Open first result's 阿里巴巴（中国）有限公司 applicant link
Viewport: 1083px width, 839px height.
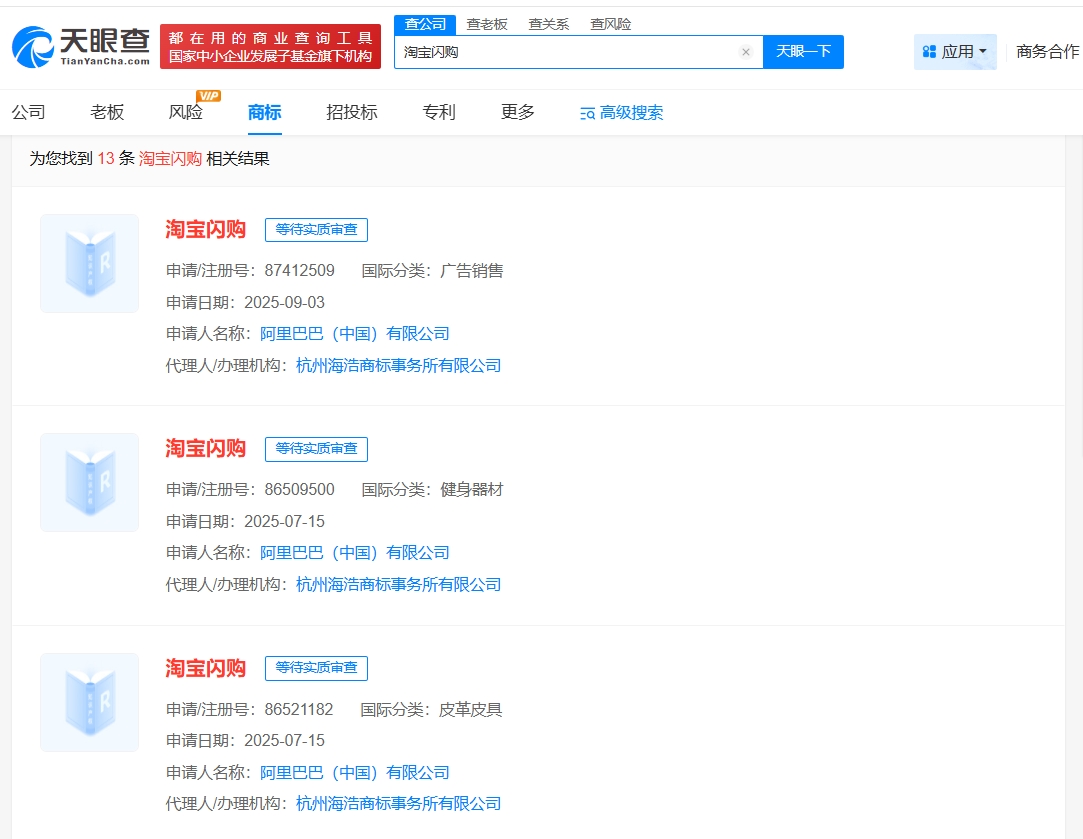pos(355,334)
